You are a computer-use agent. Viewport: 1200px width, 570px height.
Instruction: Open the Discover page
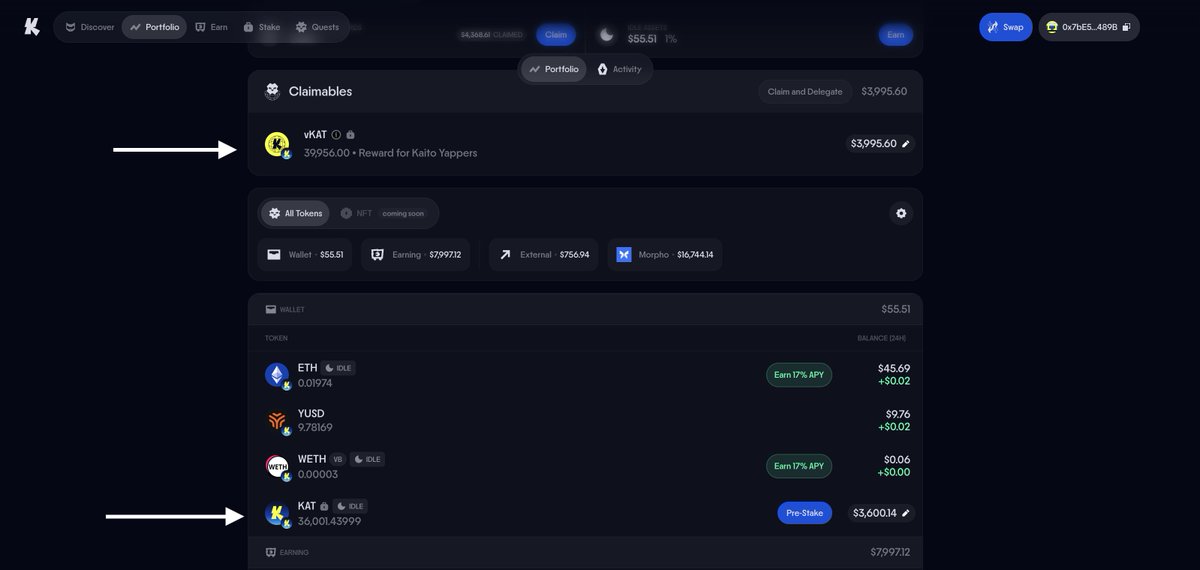click(89, 27)
